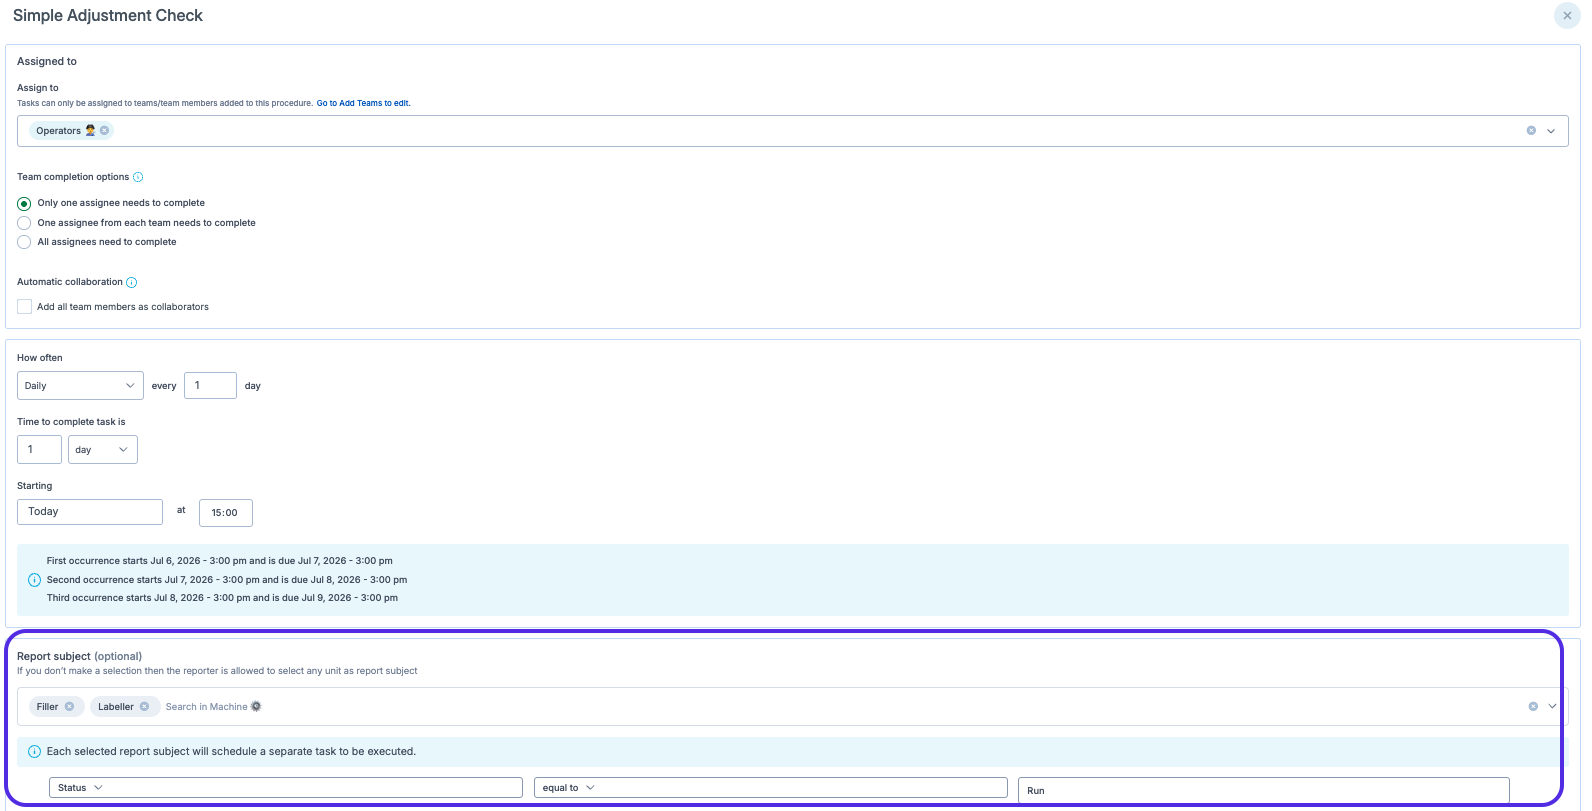Image resolution: width=1592 pixels, height=811 pixels.
Task: Open the Status condition dropdown
Action: [x=286, y=788]
